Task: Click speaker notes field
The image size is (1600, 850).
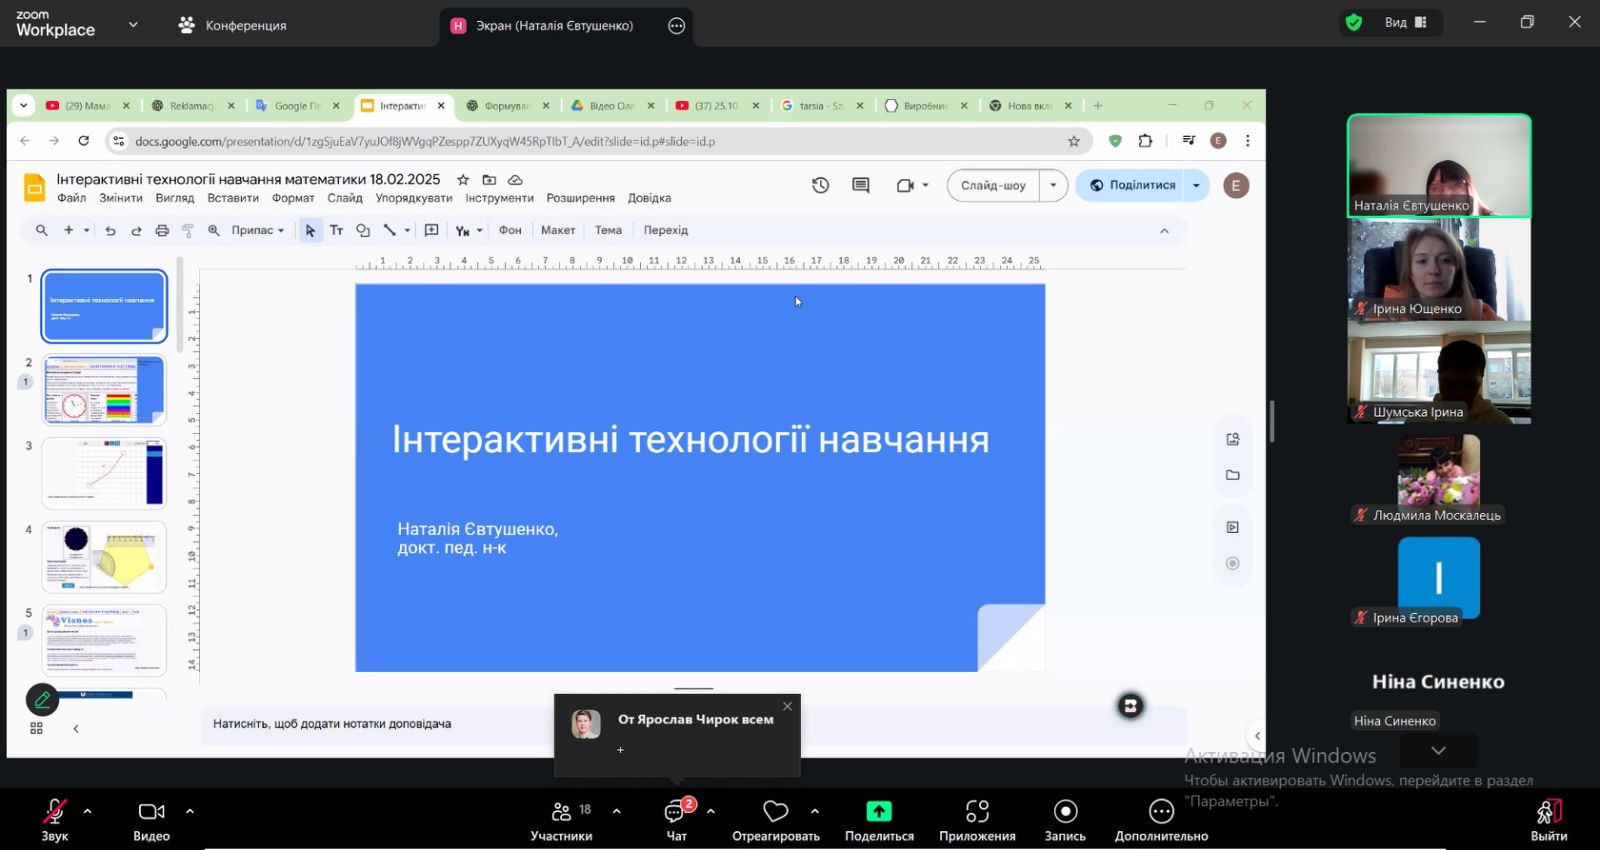Action: (x=380, y=724)
